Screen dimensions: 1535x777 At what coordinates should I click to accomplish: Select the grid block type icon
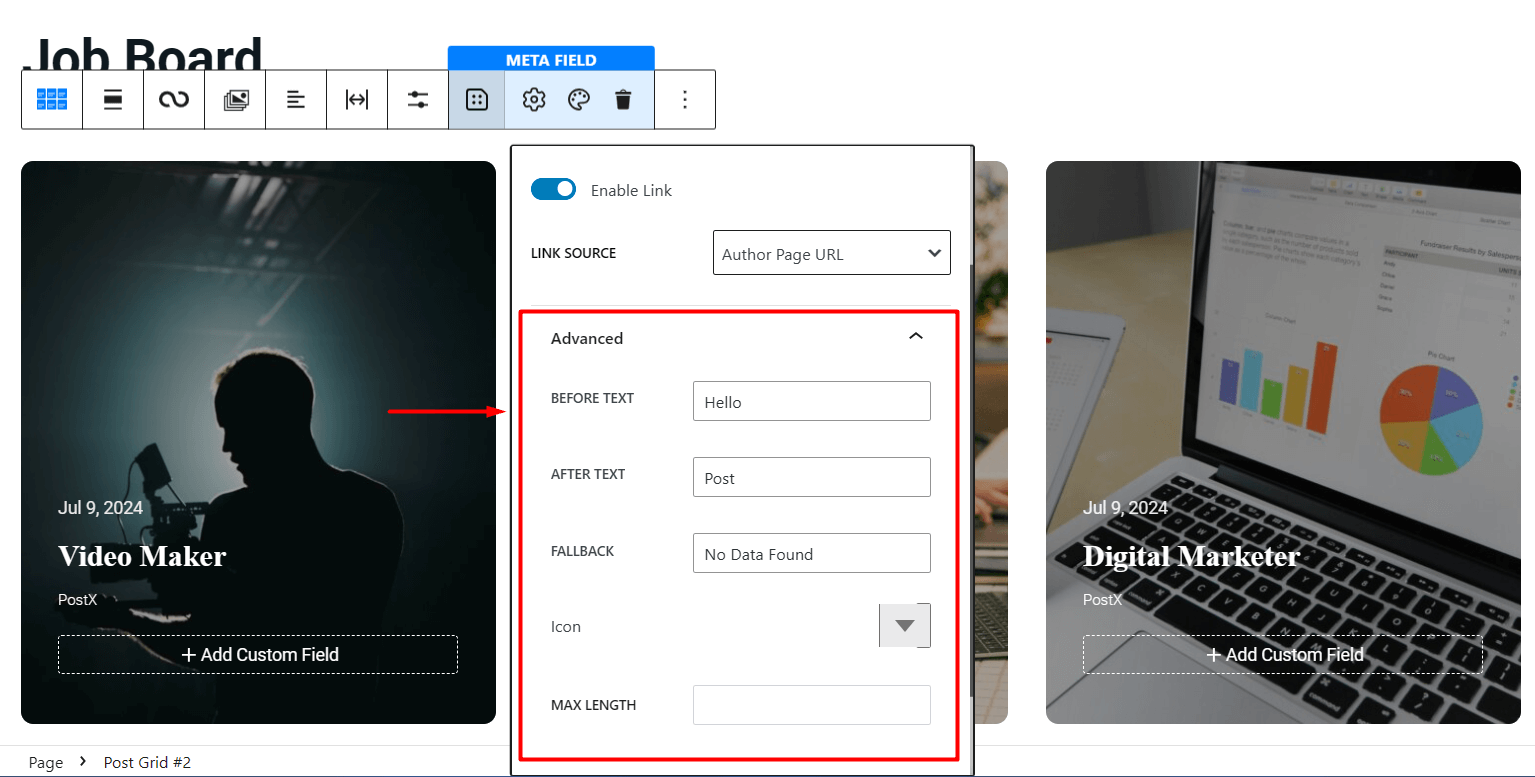click(51, 99)
